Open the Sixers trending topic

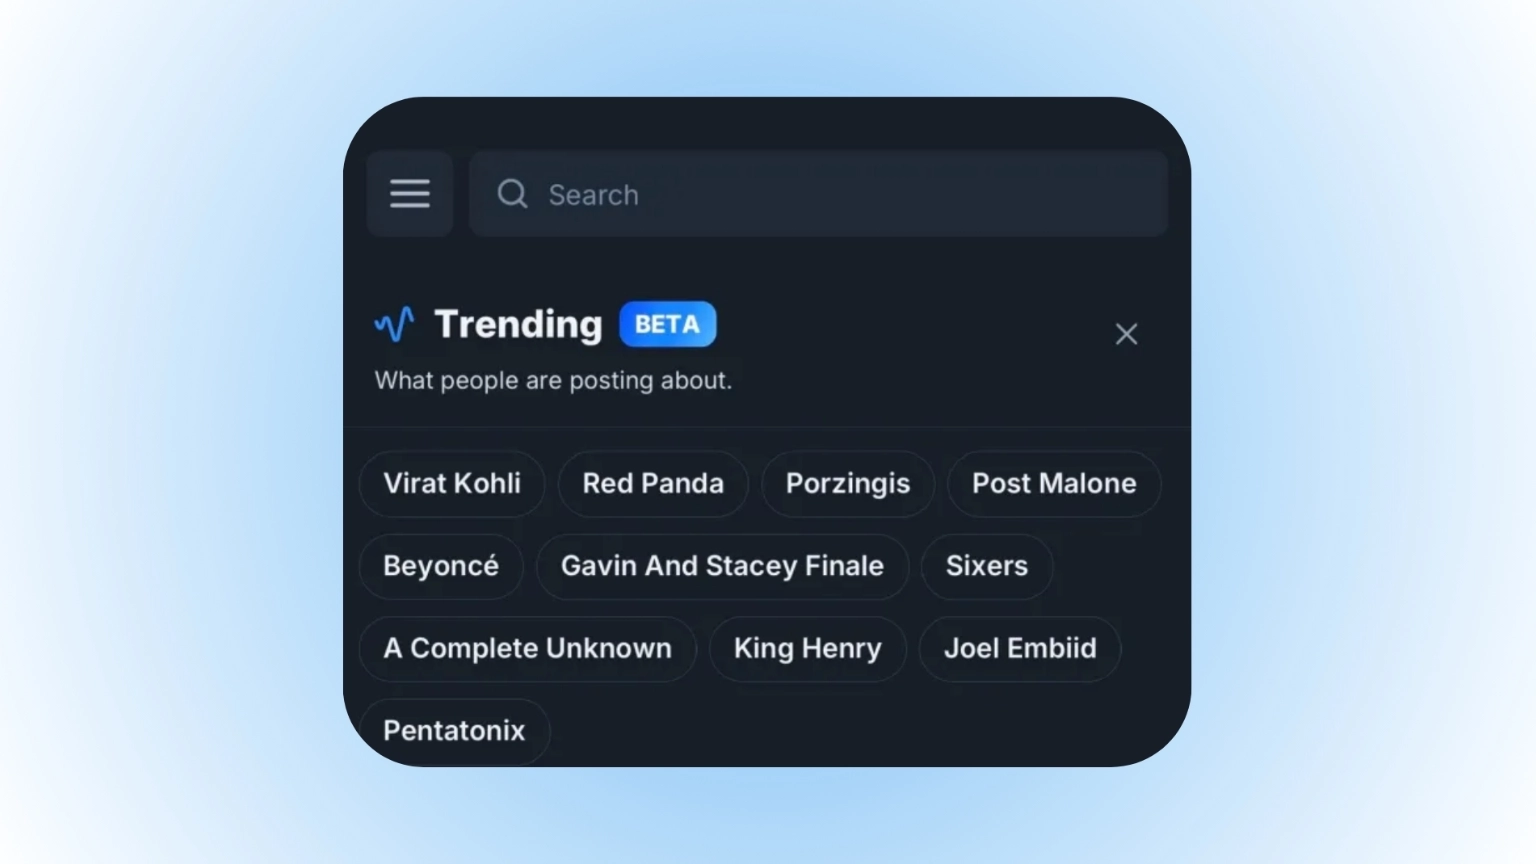(x=987, y=566)
